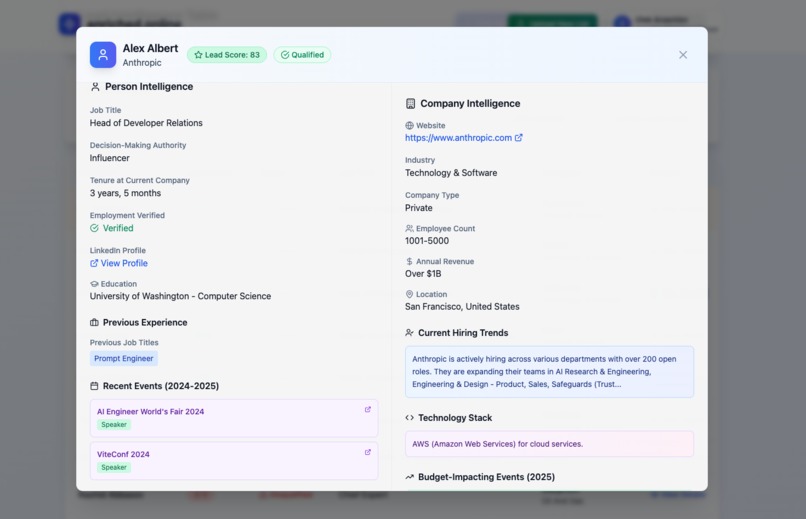
Task: Open the ViteConf 2024 event
Action: pos(123,454)
